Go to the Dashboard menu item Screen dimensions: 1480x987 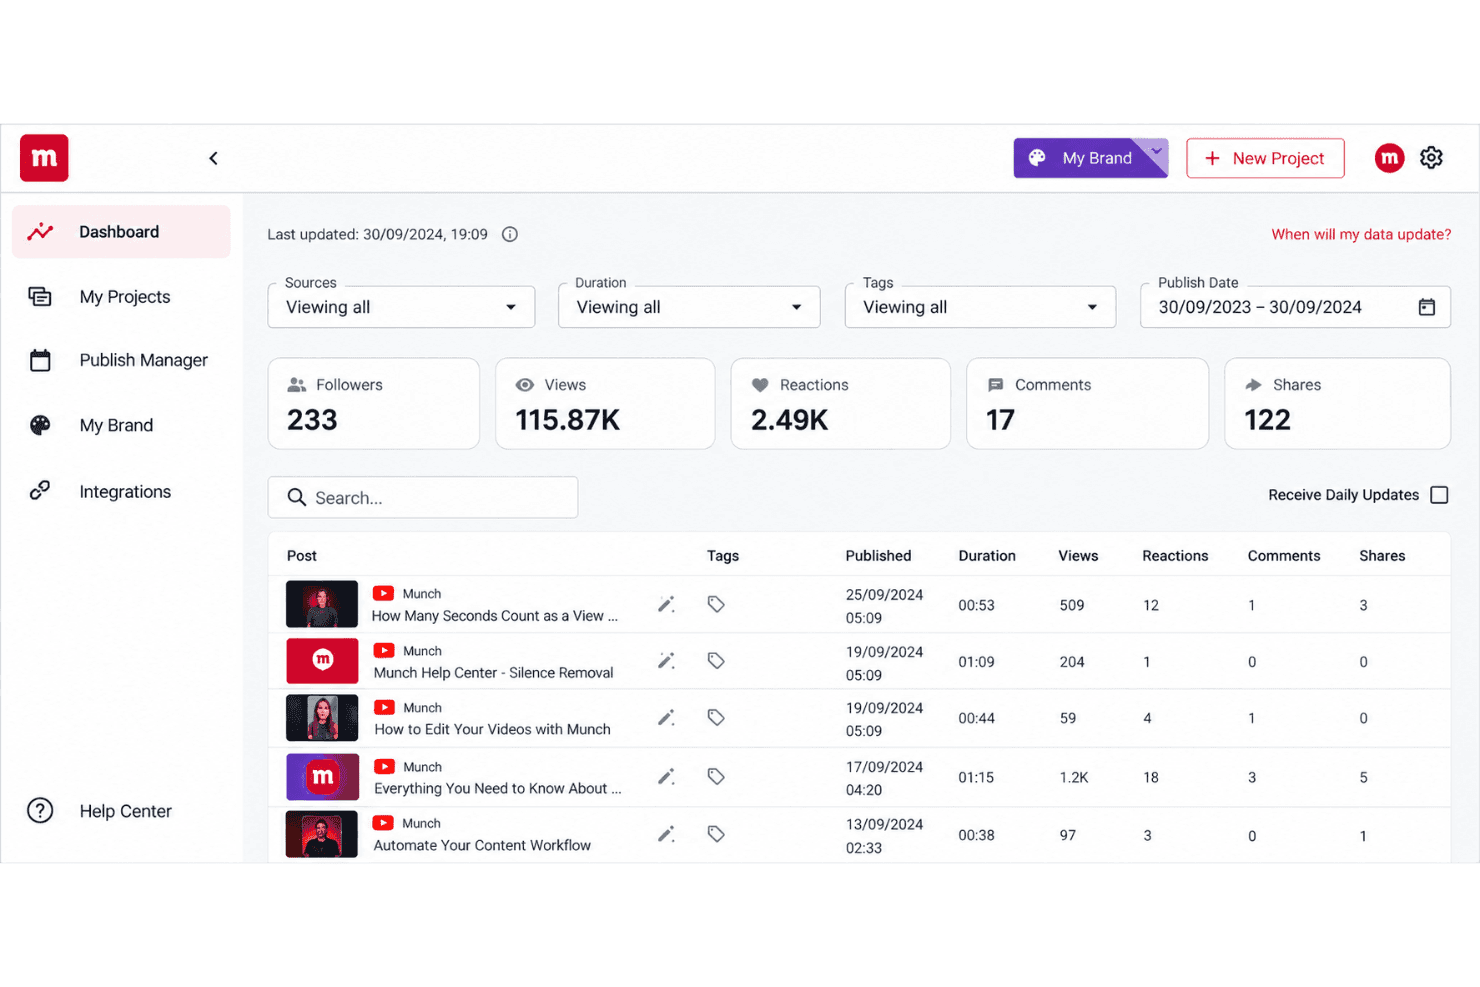tap(121, 232)
